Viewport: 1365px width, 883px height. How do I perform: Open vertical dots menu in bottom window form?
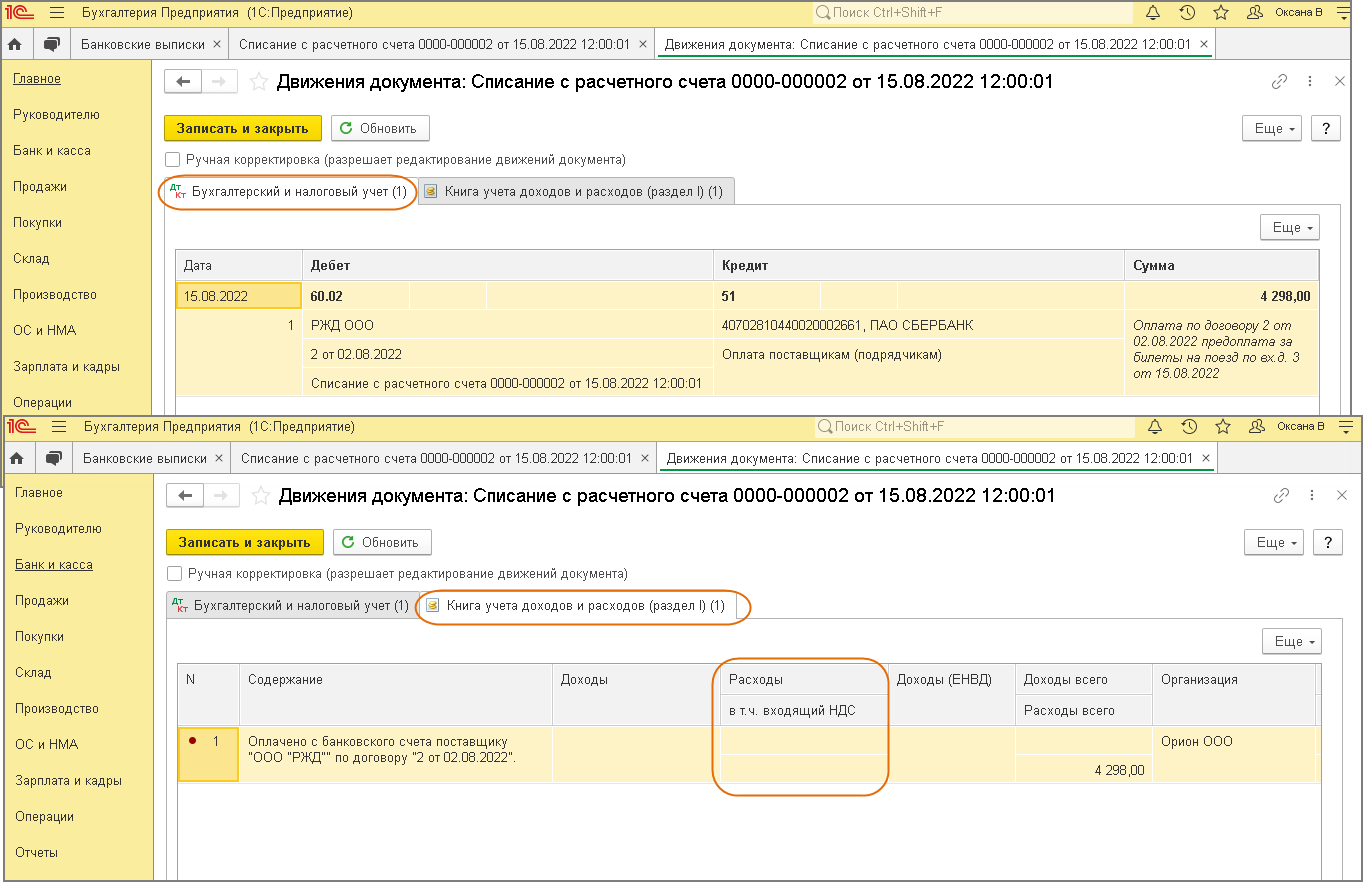[x=1313, y=495]
